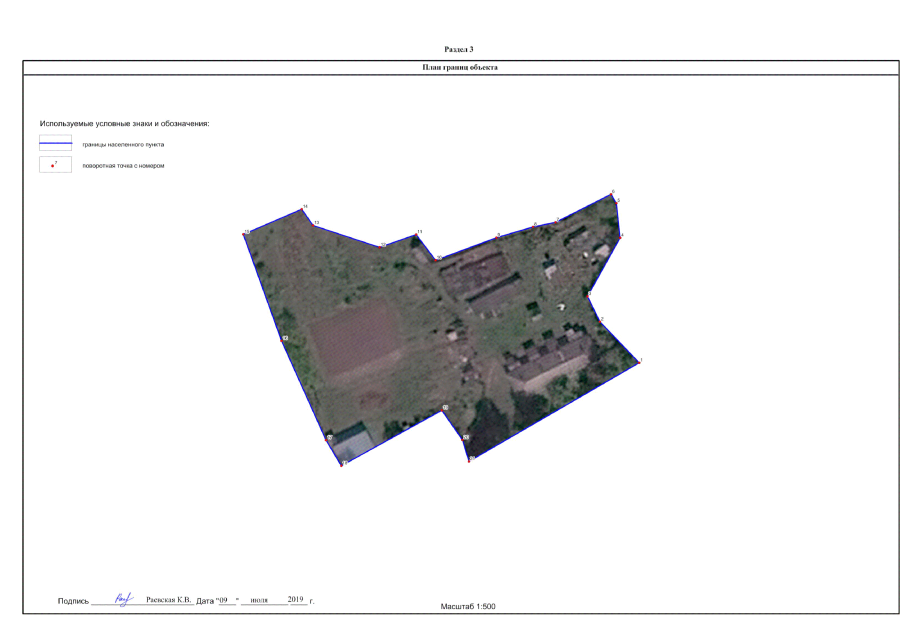This screenshot has height=640, width=905.
Task: Click the year field '2019' in the date
Action: (296, 600)
